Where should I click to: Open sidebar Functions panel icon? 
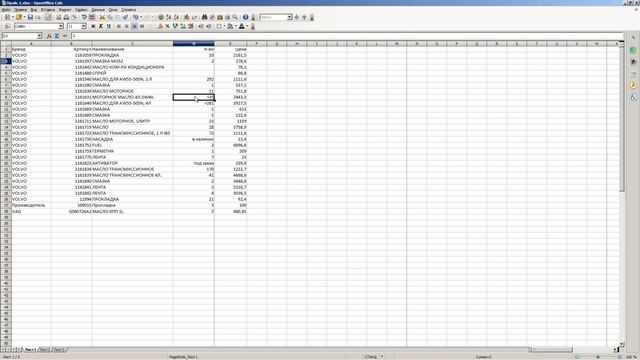(x=633, y=97)
